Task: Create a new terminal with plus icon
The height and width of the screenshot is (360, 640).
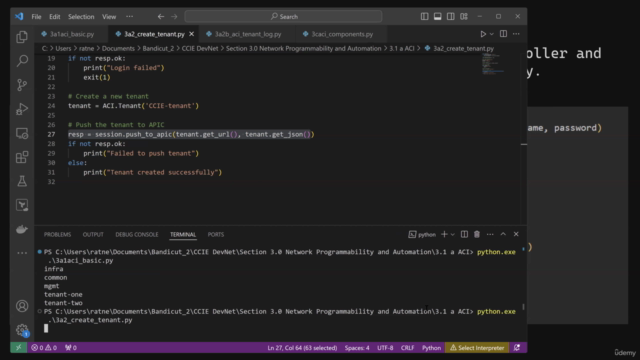Action: pyautogui.click(x=444, y=234)
